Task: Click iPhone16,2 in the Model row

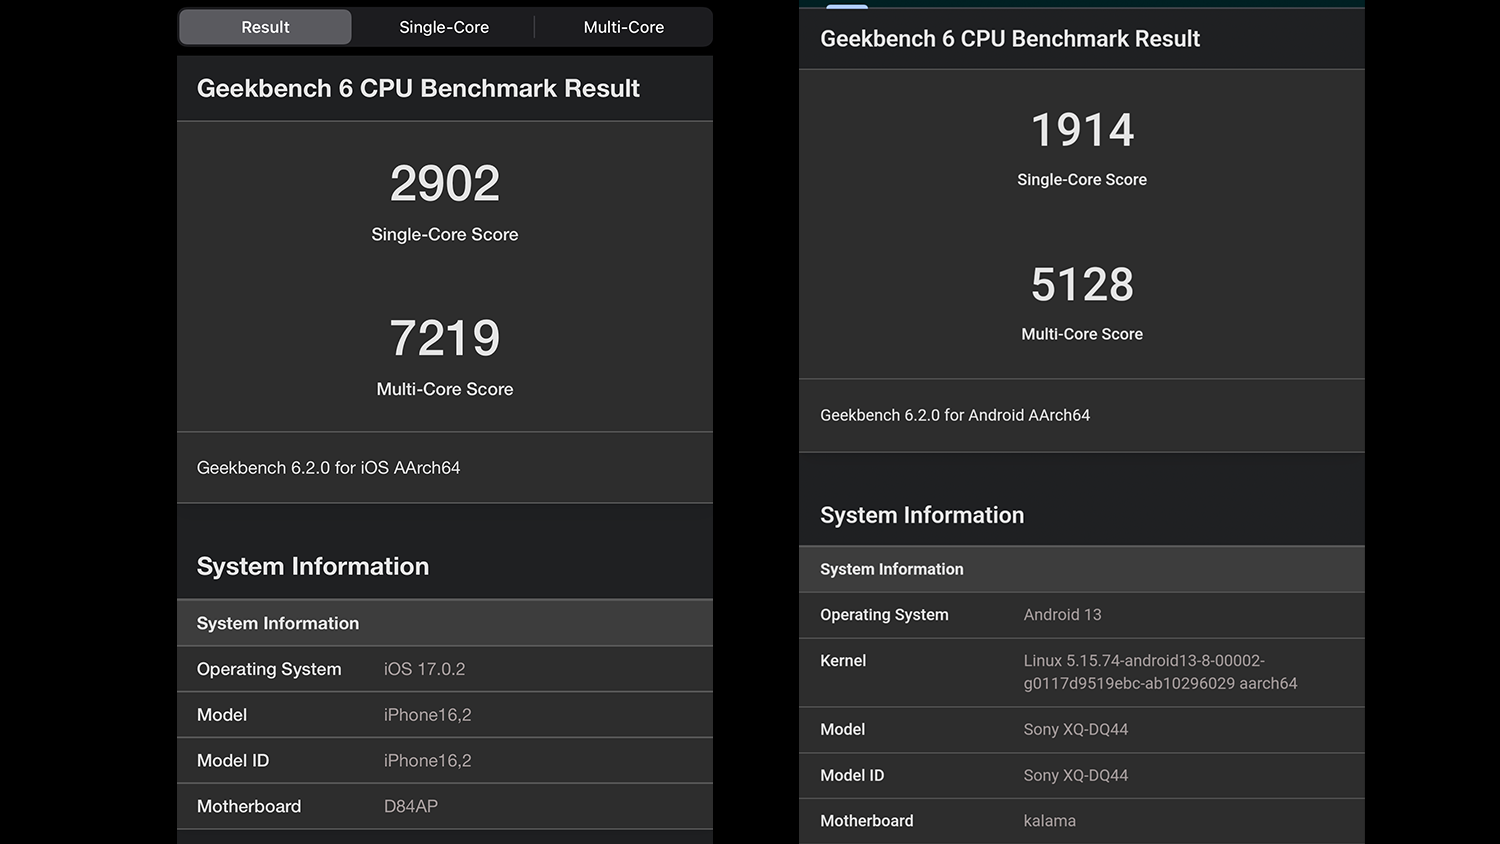Action: (427, 715)
